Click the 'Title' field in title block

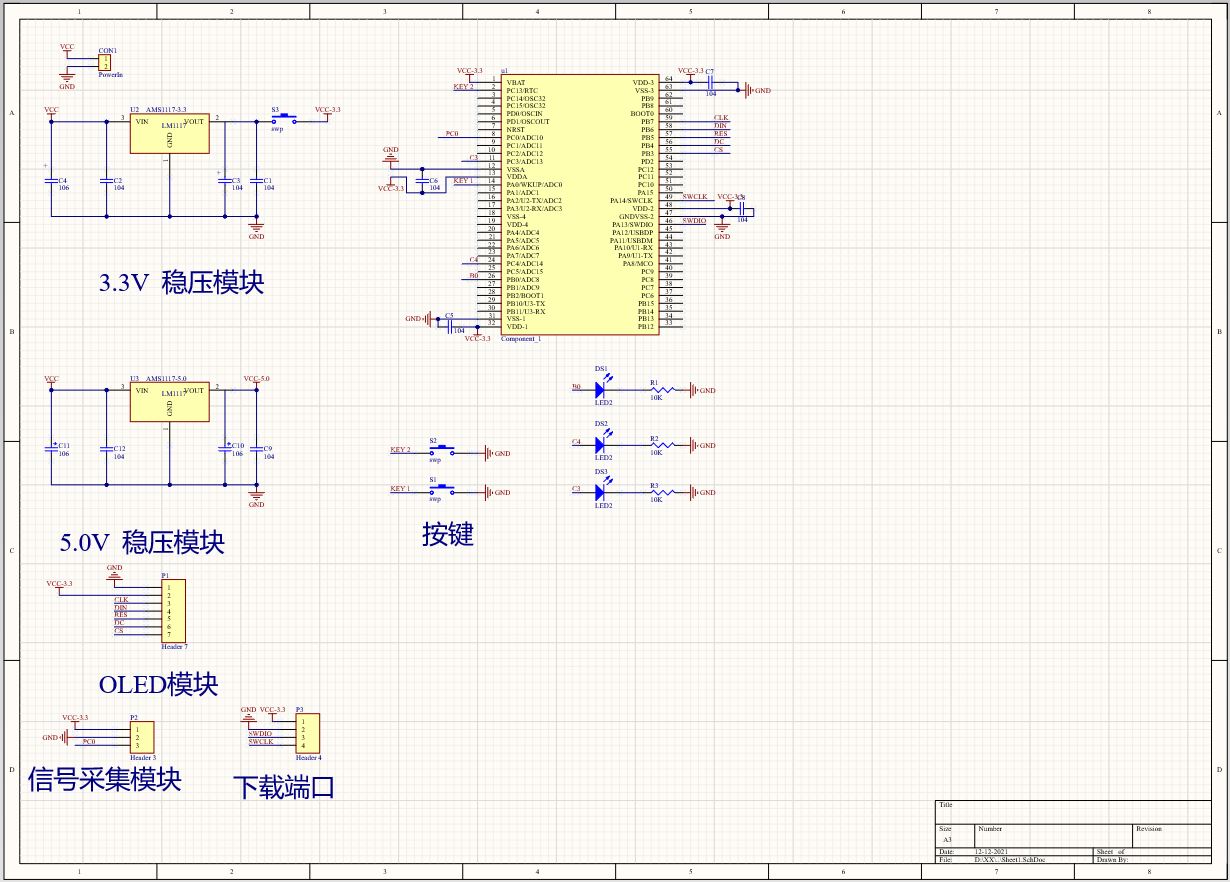(x=946, y=805)
